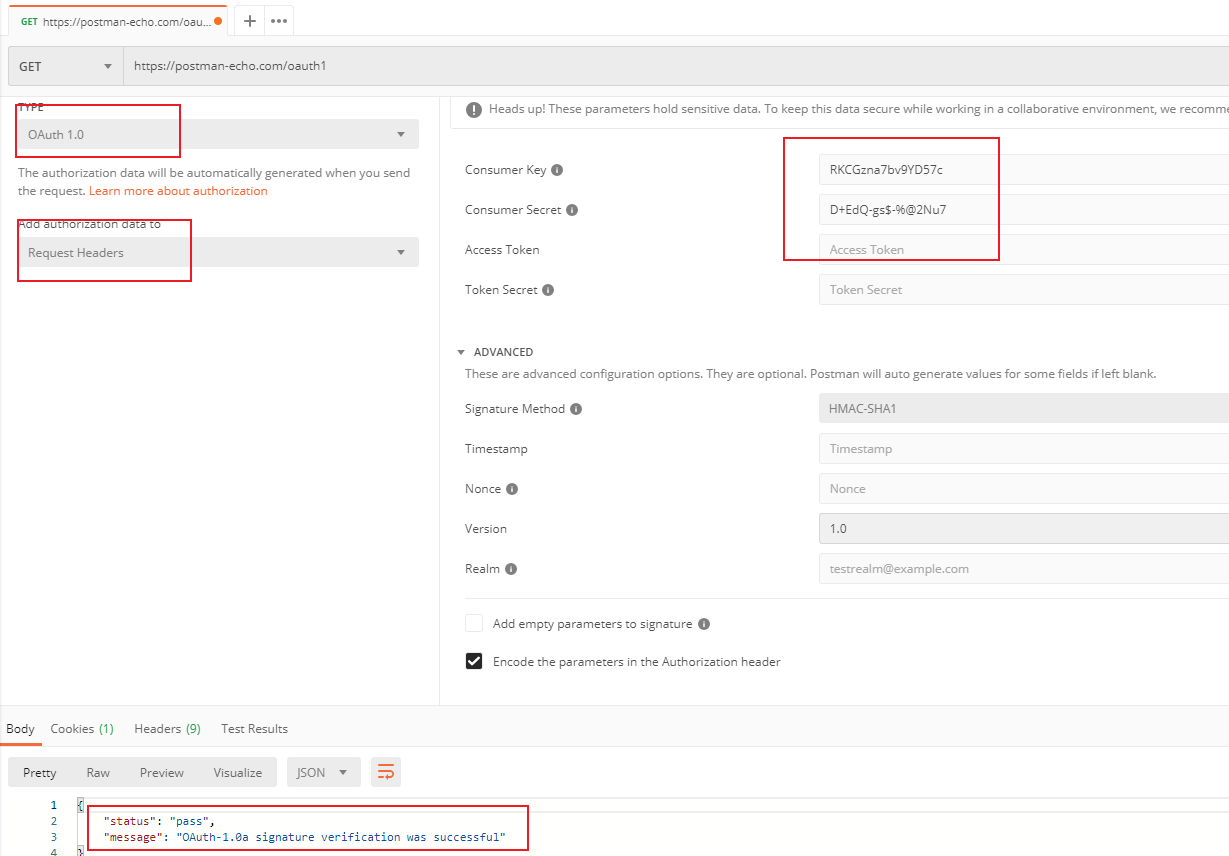1229x856 pixels.
Task: Uncheck Encode the parameters in Authorization header
Action: pyautogui.click(x=474, y=662)
